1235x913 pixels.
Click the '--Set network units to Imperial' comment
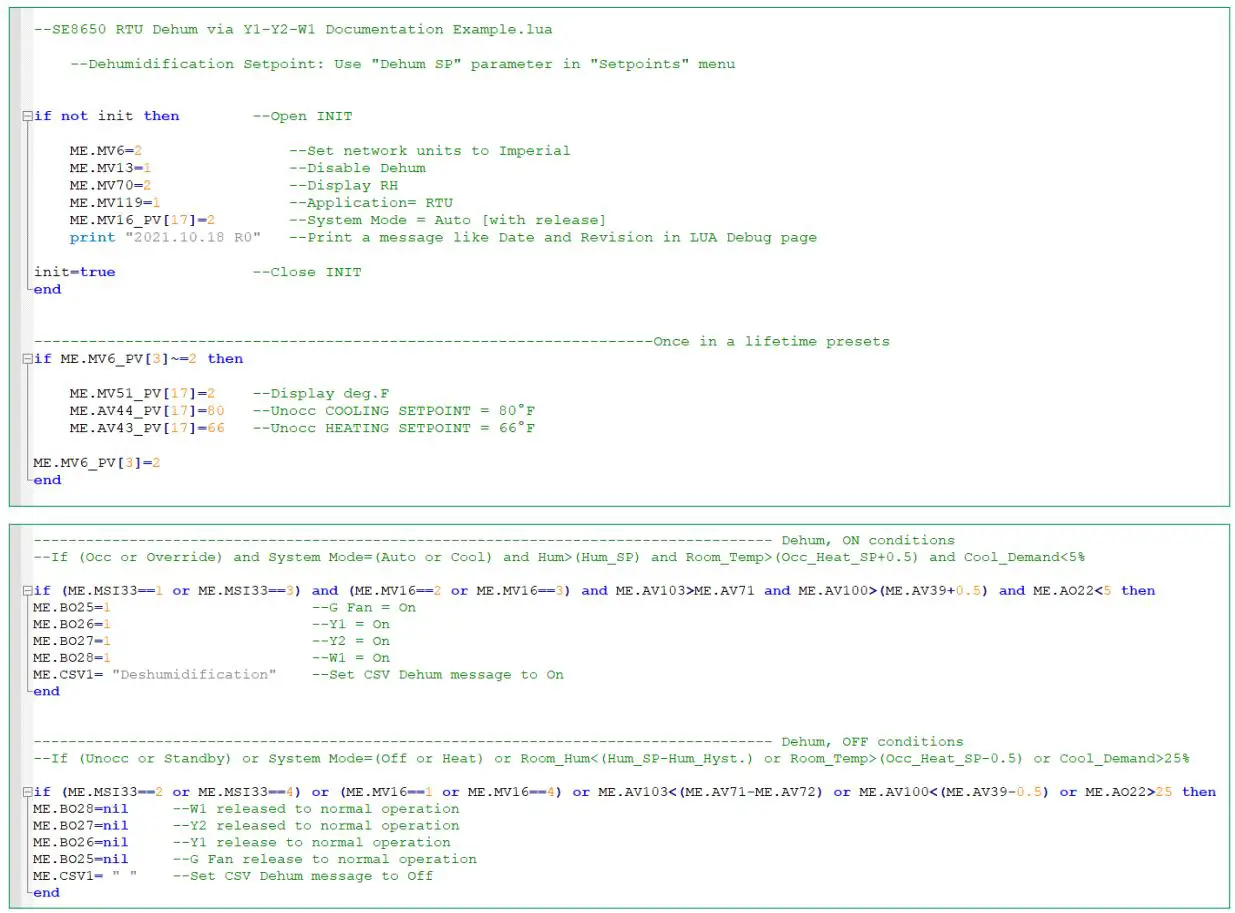430,151
